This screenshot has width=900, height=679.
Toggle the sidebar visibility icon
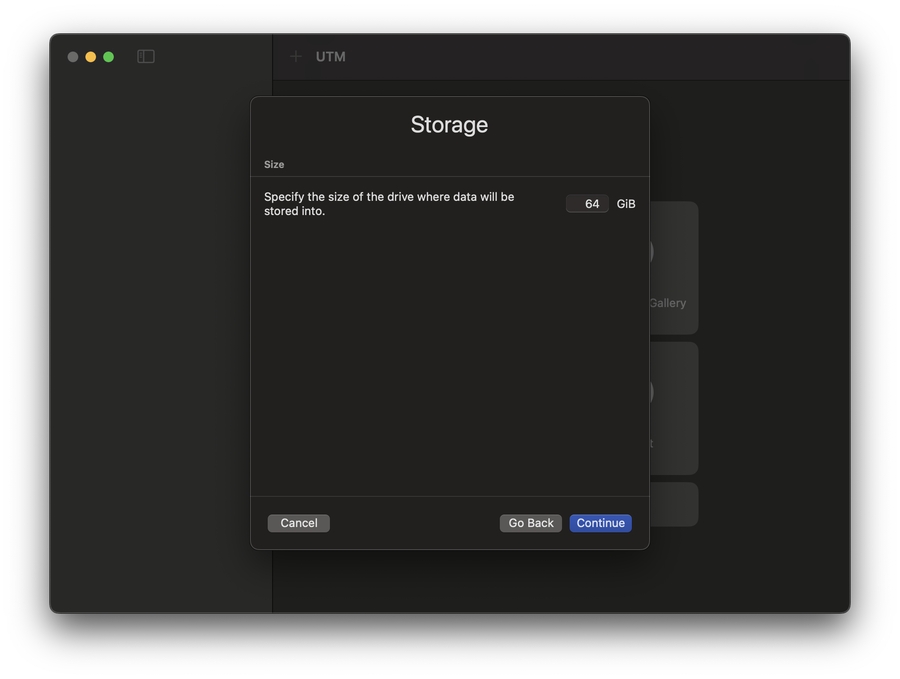pyautogui.click(x=146, y=57)
